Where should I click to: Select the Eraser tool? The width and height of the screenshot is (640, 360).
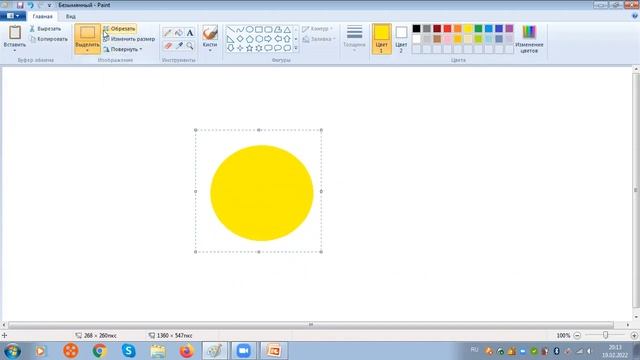click(167, 46)
